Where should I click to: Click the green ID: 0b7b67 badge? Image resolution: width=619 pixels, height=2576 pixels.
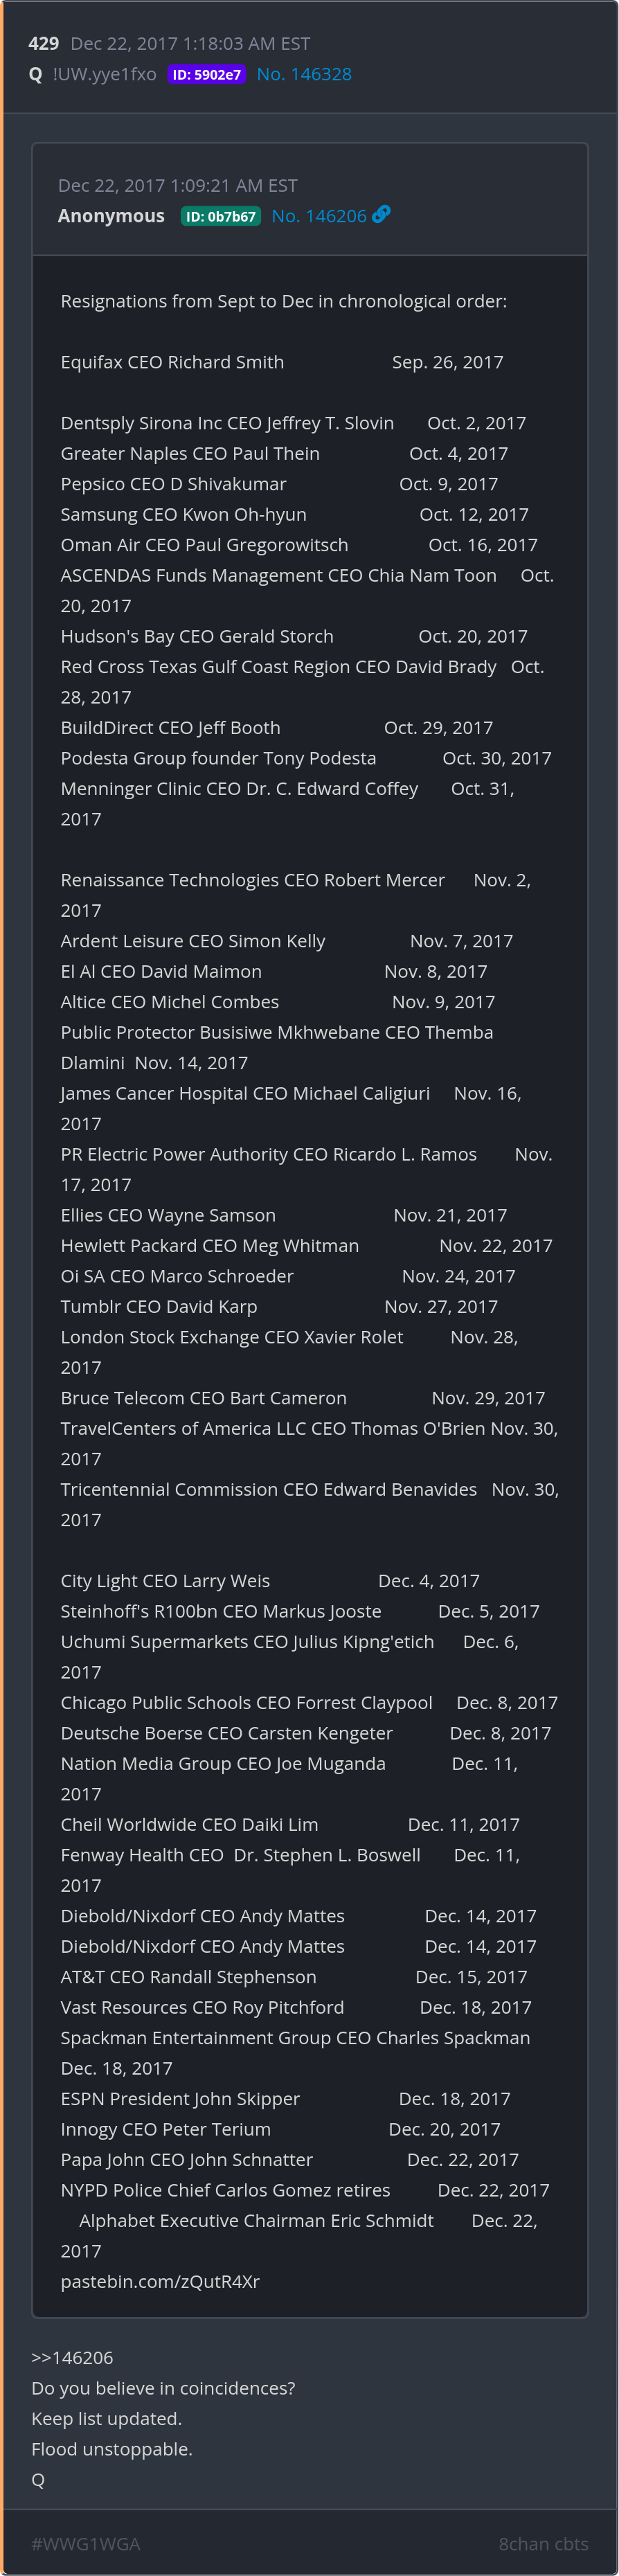point(220,217)
